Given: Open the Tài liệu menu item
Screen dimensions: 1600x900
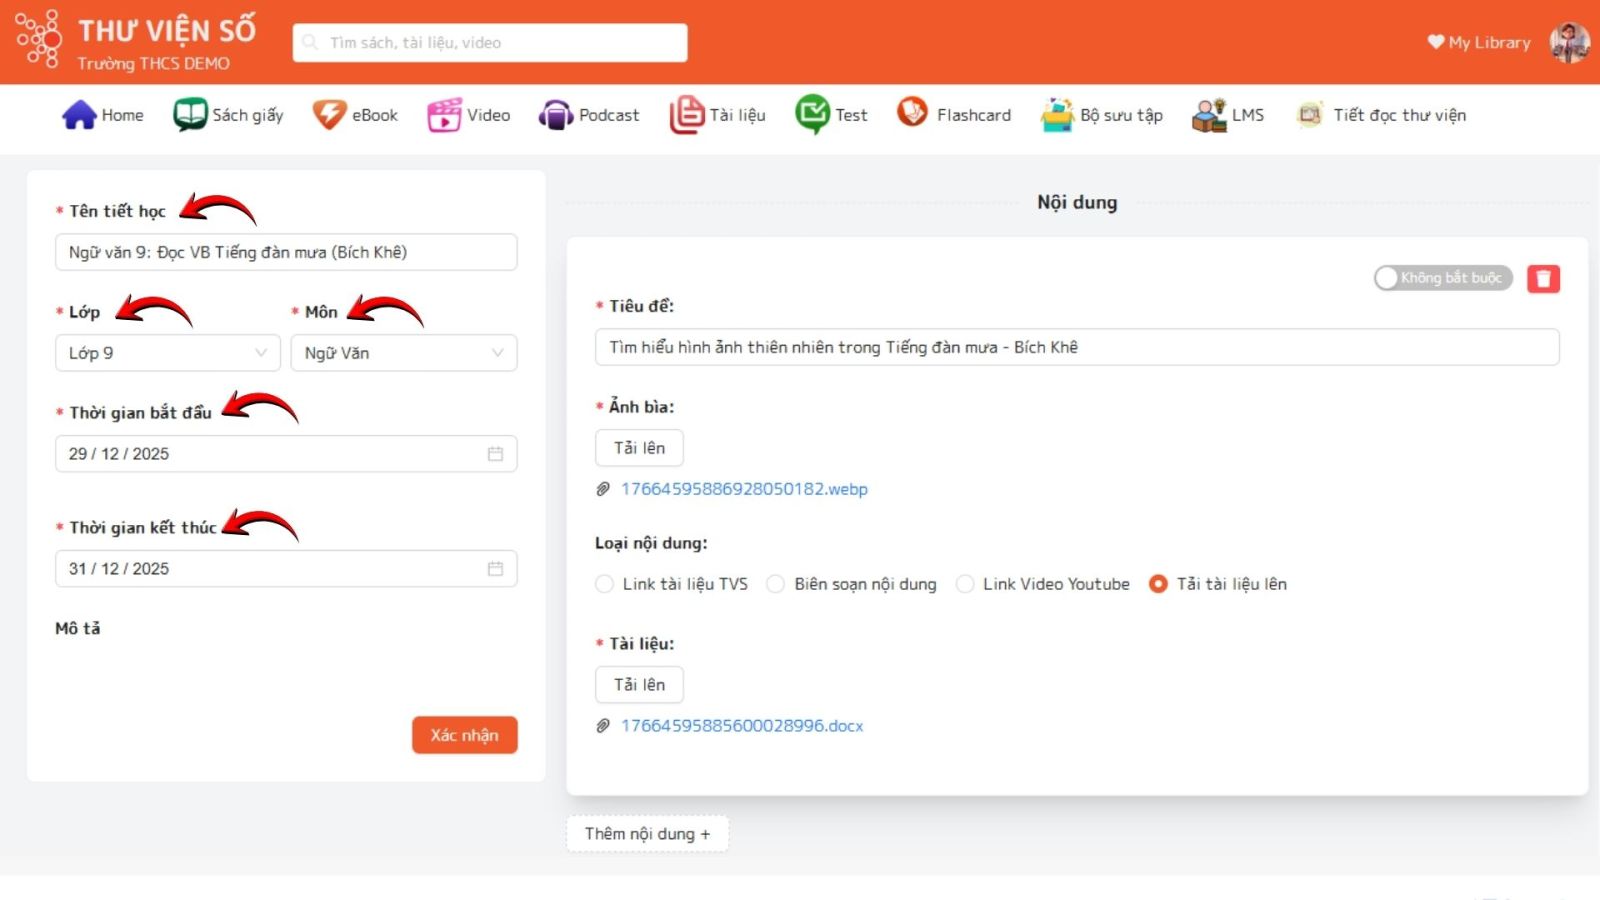Looking at the screenshot, I should 718,115.
